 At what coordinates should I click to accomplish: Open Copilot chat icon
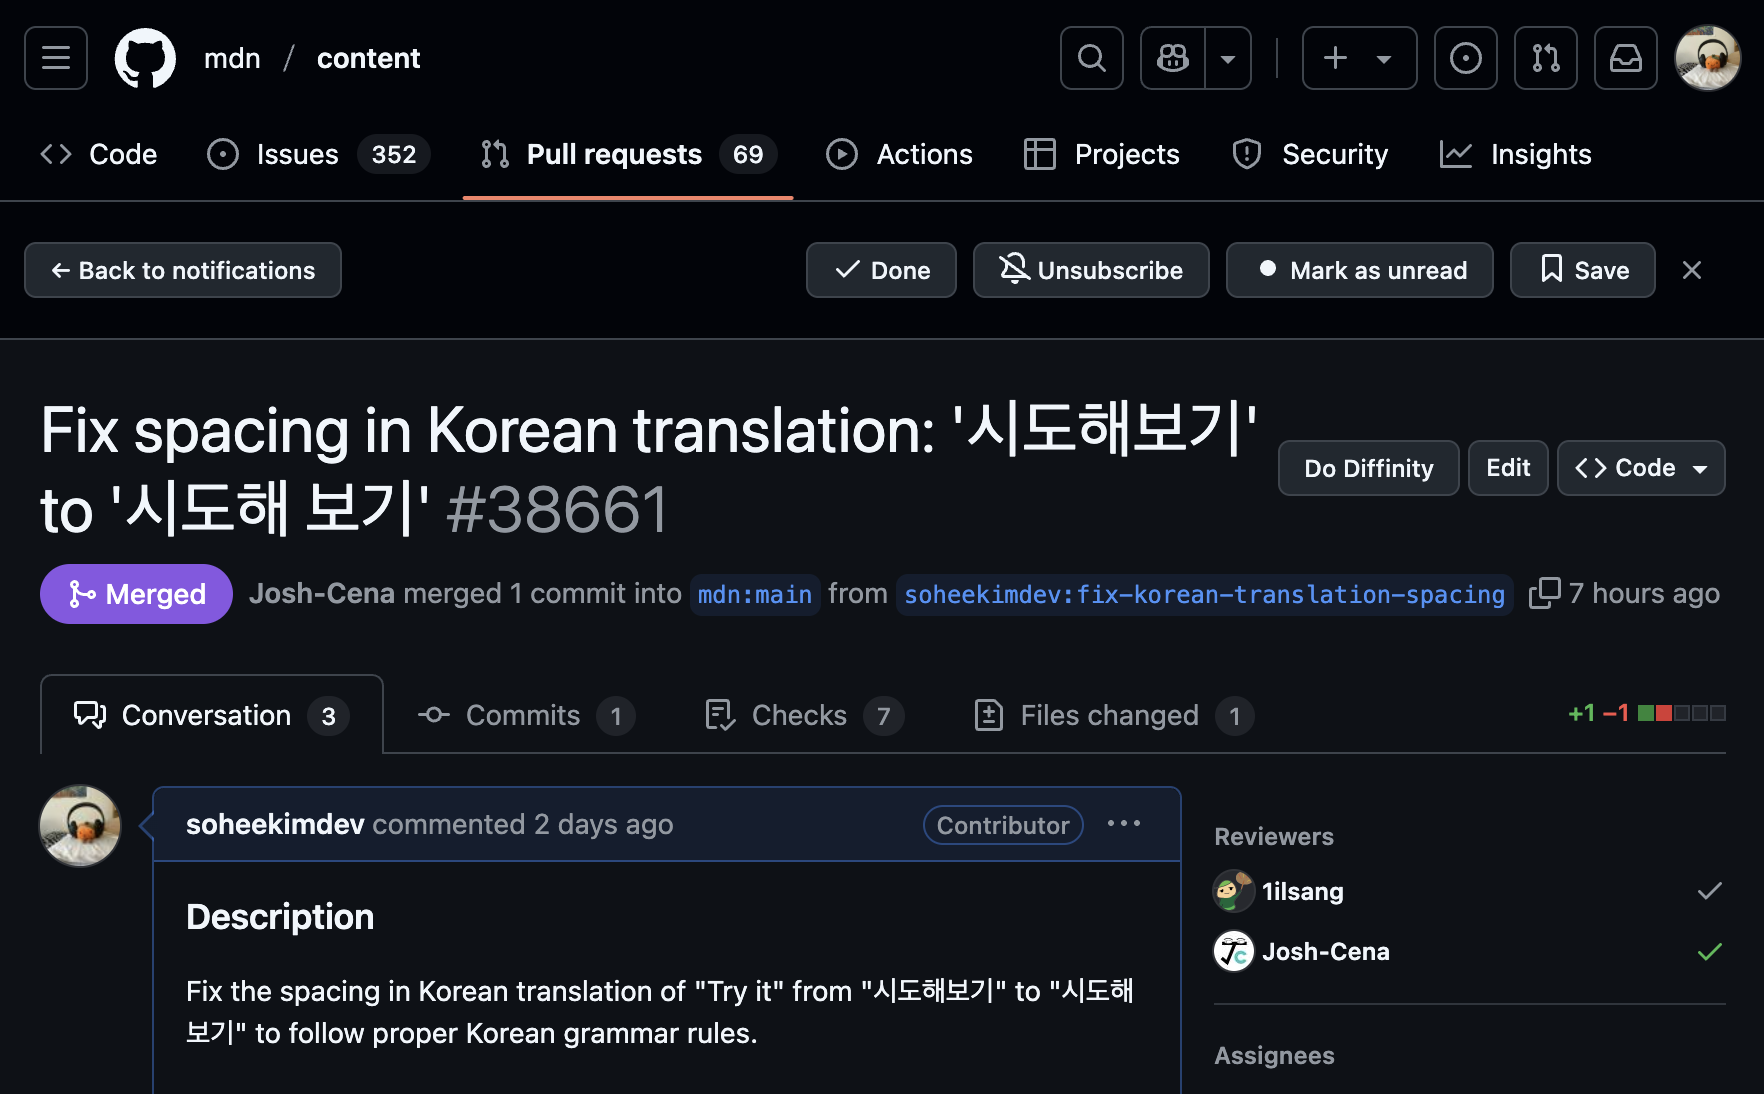coord(1173,58)
